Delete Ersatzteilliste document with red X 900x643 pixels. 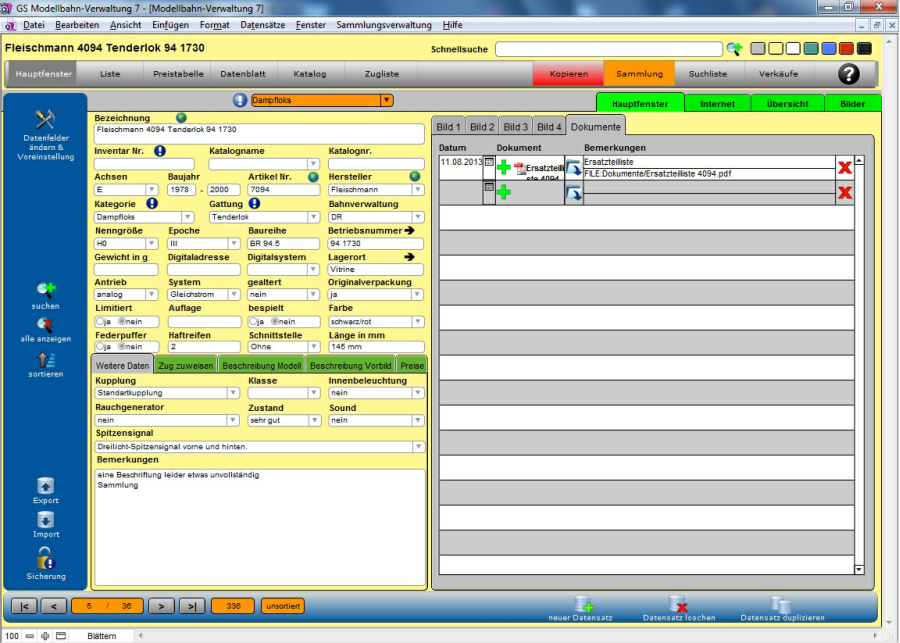[x=845, y=168]
